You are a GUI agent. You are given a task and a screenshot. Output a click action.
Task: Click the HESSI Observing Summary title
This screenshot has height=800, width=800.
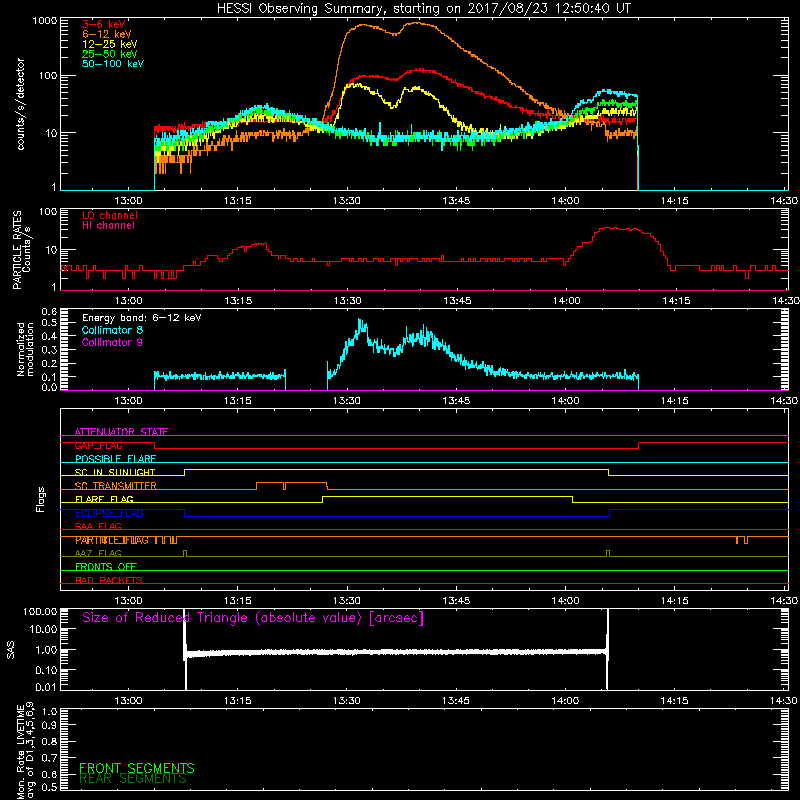pyautogui.click(x=424, y=9)
